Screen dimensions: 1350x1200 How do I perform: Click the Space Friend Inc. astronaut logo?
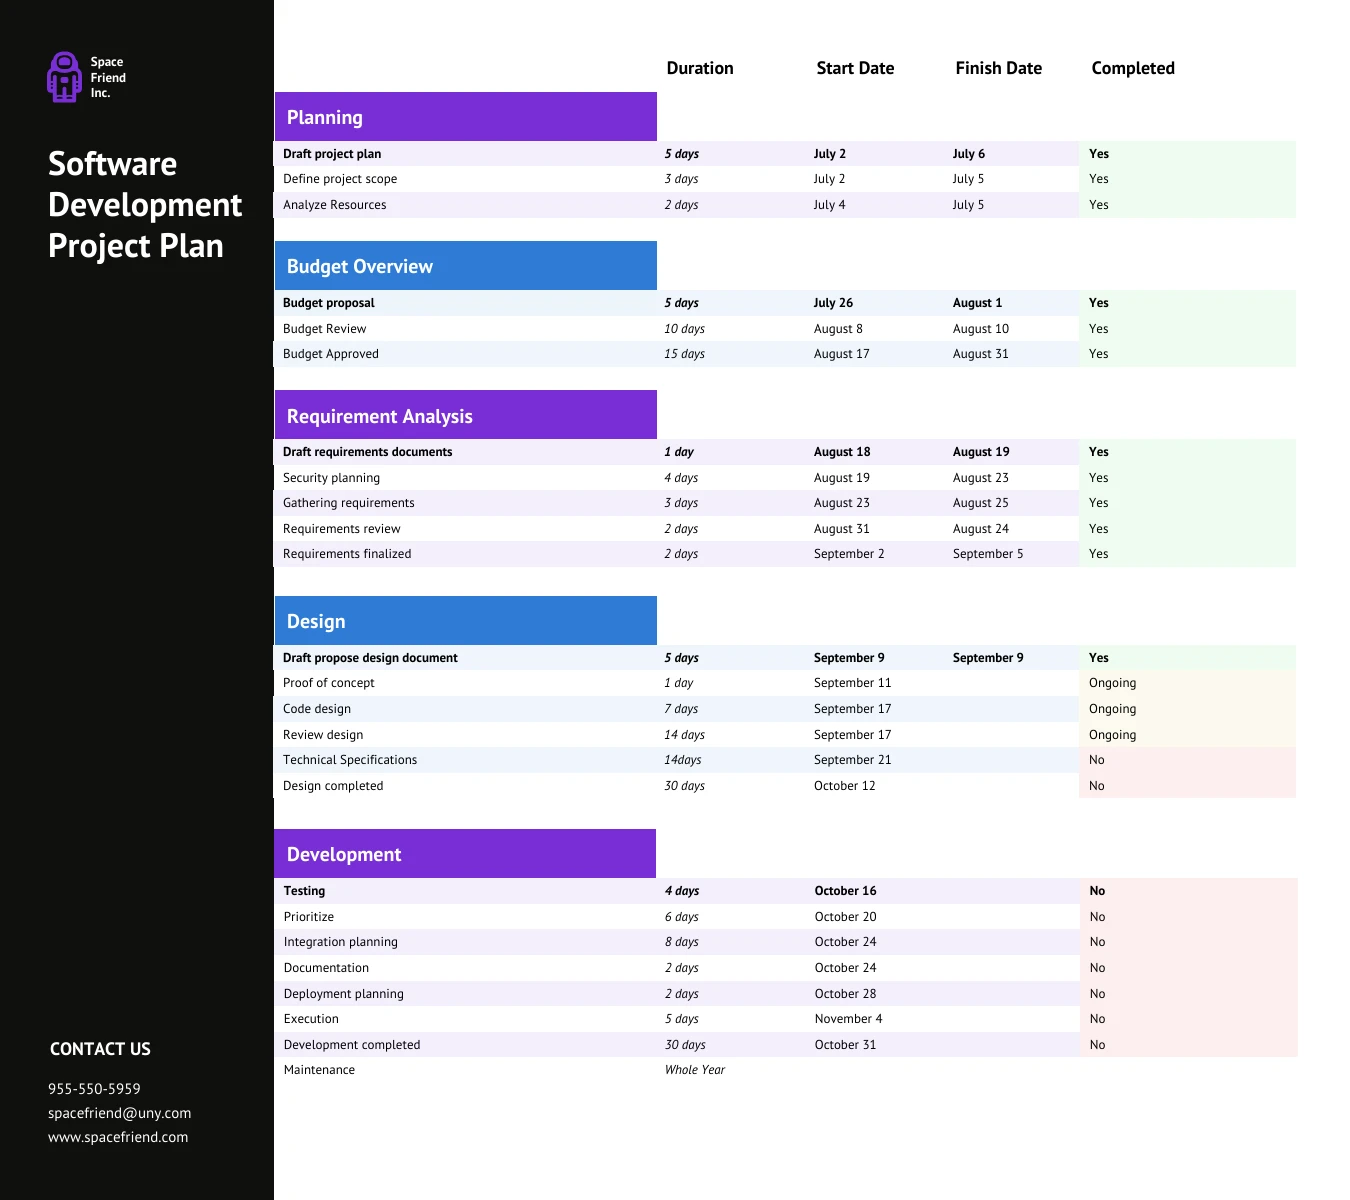(x=64, y=76)
